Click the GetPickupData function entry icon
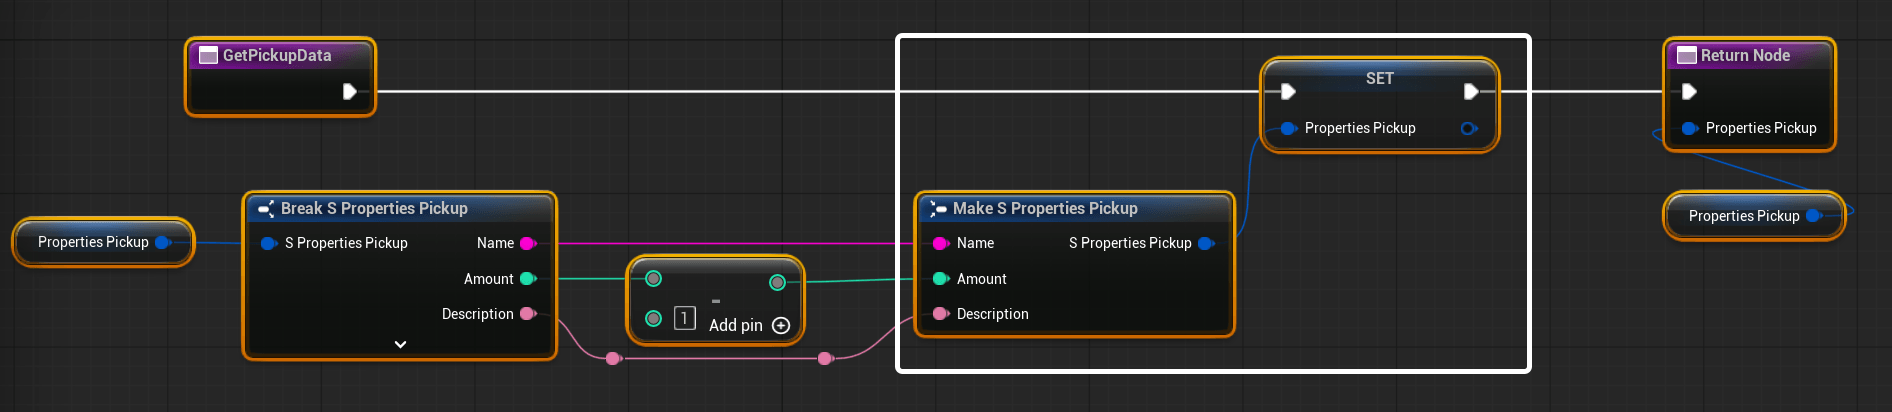This screenshot has width=1892, height=412. coord(208,56)
